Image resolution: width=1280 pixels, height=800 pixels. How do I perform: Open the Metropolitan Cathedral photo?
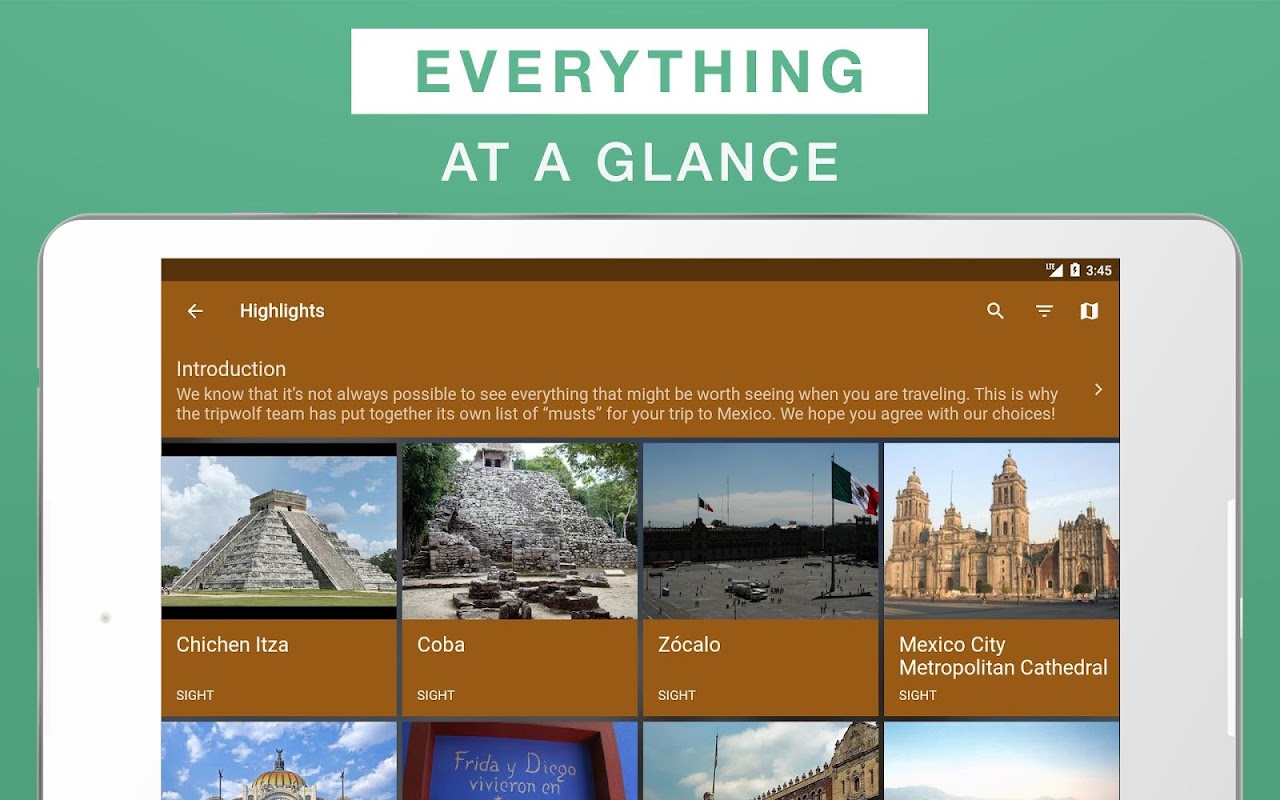(1002, 531)
